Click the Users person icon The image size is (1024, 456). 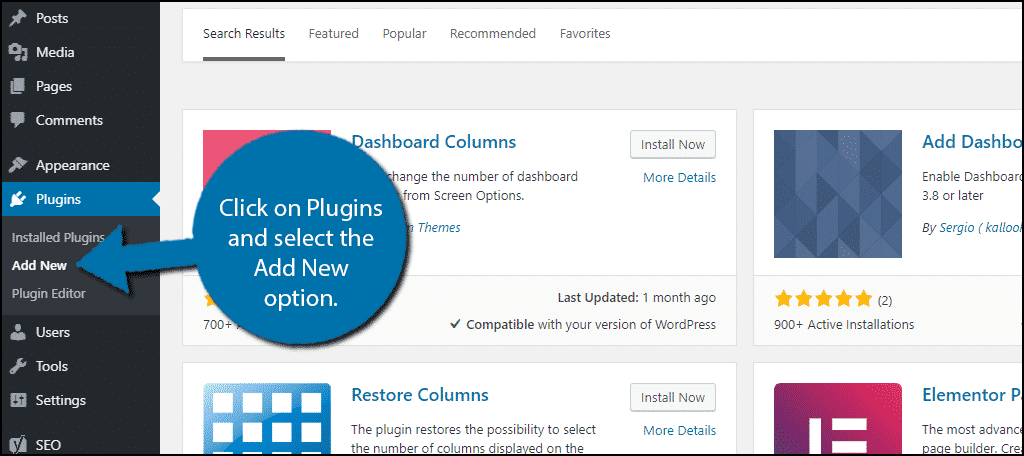pos(18,332)
